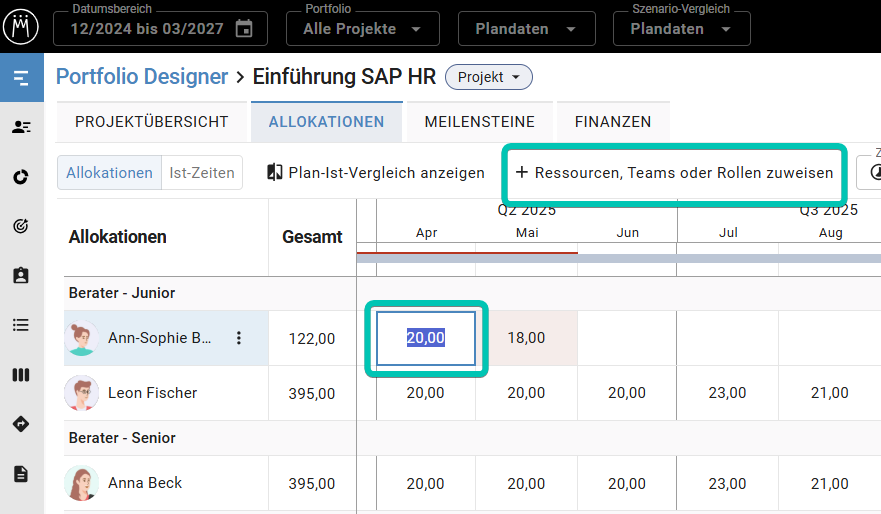Click Ann-Sophie's April allocation cell 20,00
This screenshot has width=881, height=514.
[x=426, y=338]
